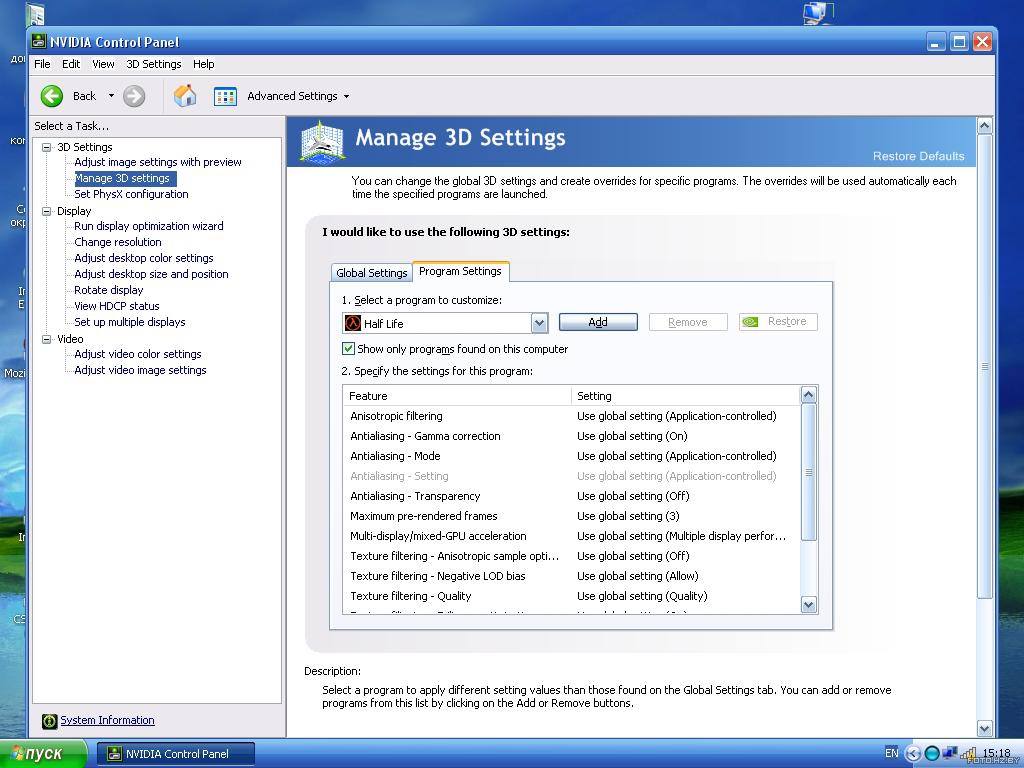1024x768 pixels.
Task: Collapse the Display tree node
Action: point(46,211)
